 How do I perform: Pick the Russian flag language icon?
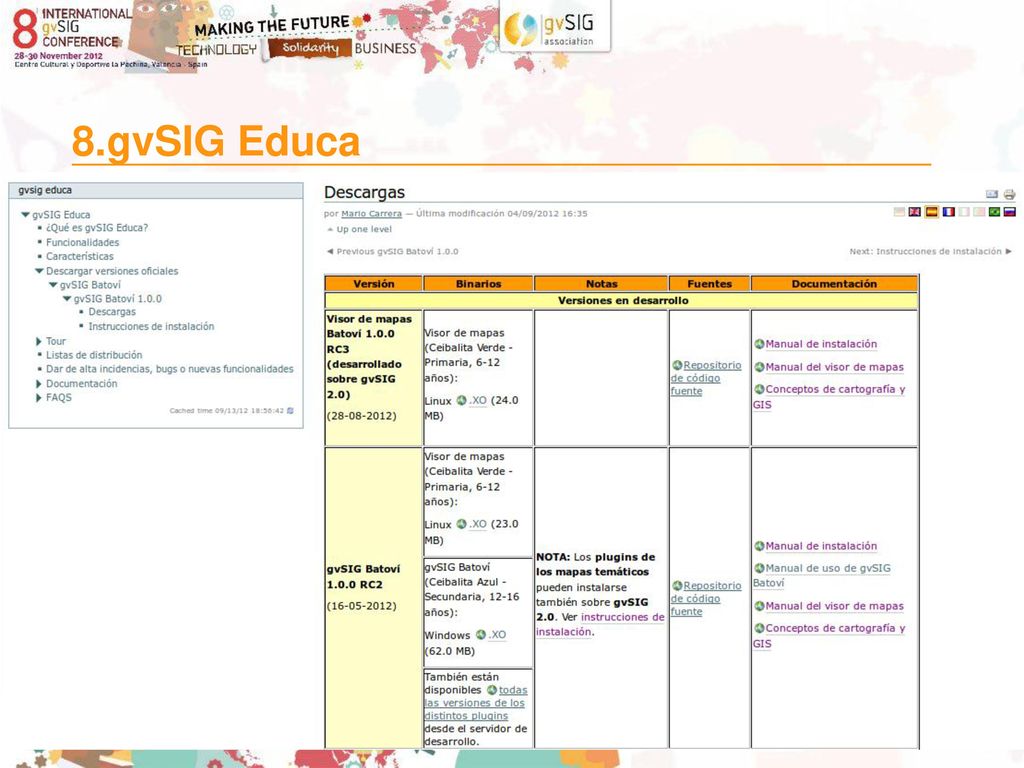pos(1010,212)
